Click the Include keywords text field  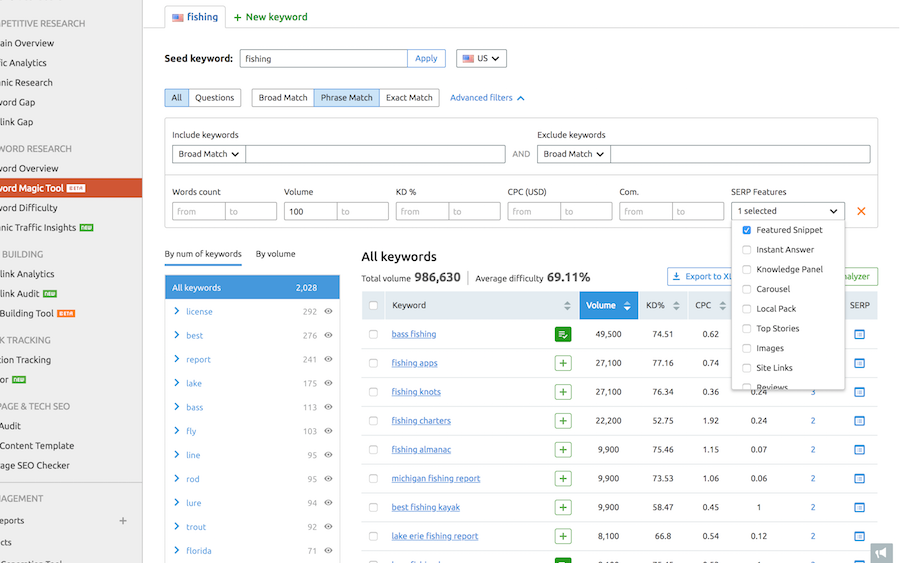pyautogui.click(x=375, y=154)
